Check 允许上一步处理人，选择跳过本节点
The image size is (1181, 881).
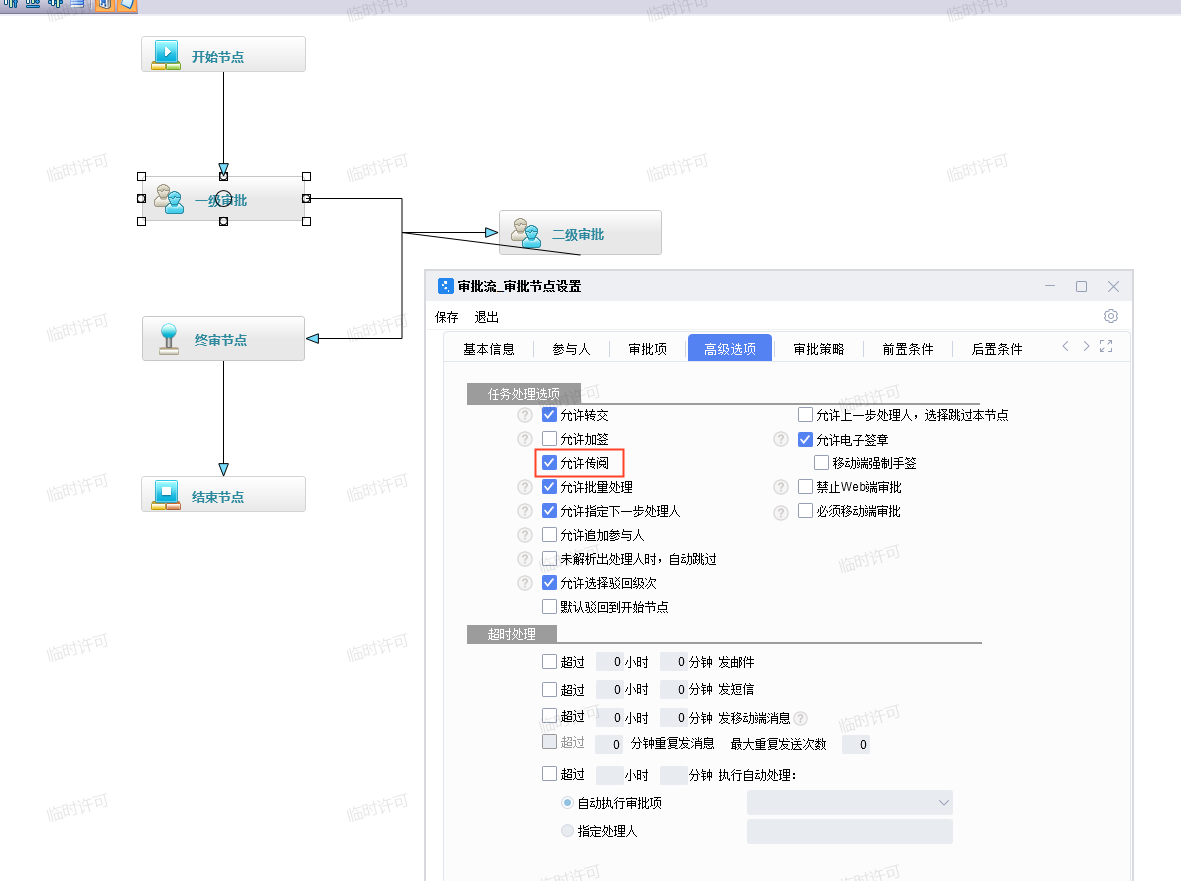tap(805, 414)
